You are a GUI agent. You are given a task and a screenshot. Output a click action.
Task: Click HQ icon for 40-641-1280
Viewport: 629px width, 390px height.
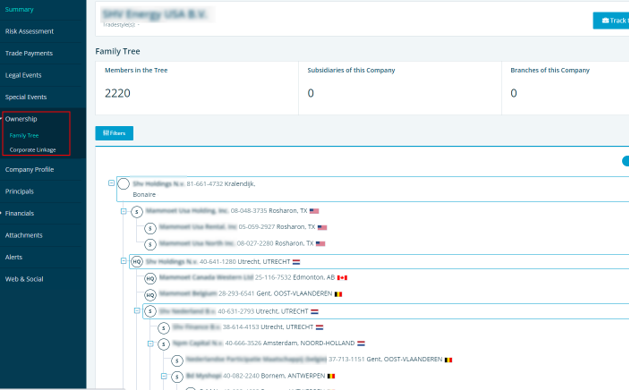coord(137,262)
